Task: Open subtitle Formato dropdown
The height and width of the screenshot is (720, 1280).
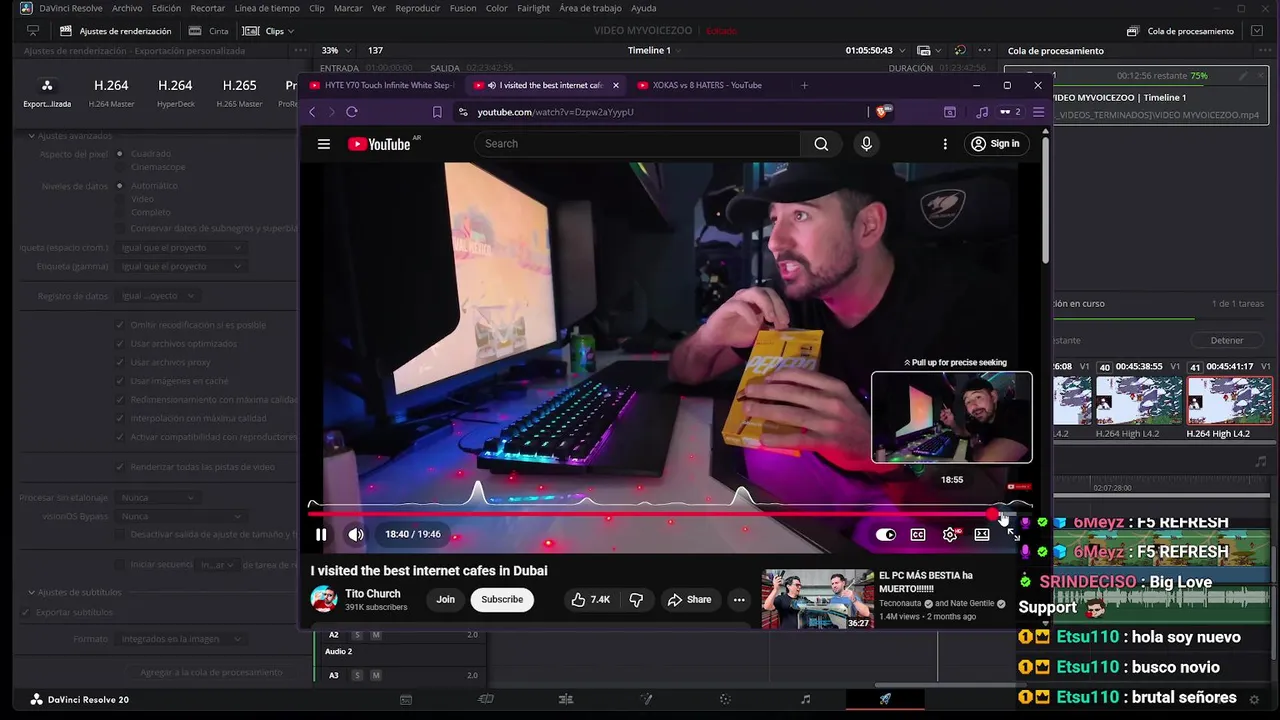Action: click(x=181, y=639)
